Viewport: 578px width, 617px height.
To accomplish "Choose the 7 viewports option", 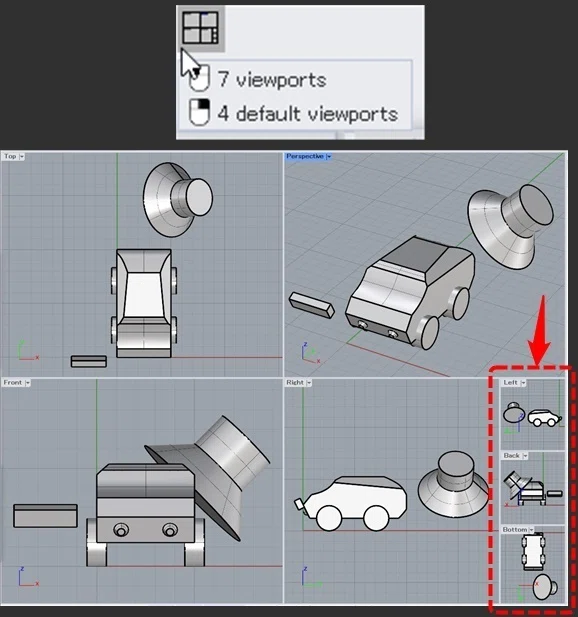I will coord(271,80).
